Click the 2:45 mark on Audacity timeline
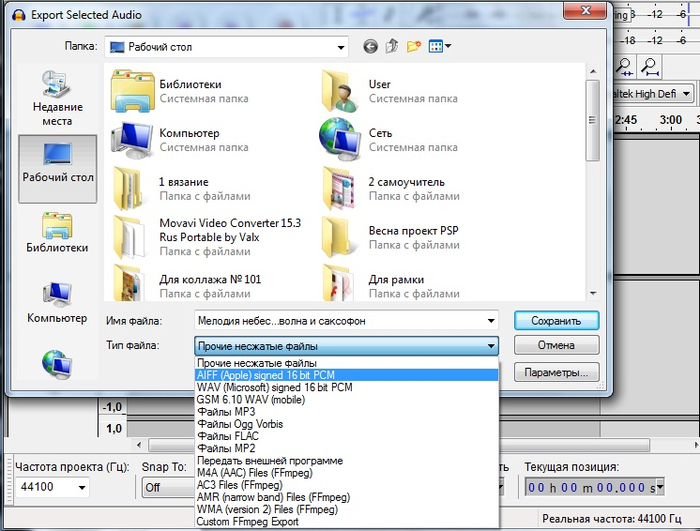This screenshot has height=531, width=700. [626, 120]
